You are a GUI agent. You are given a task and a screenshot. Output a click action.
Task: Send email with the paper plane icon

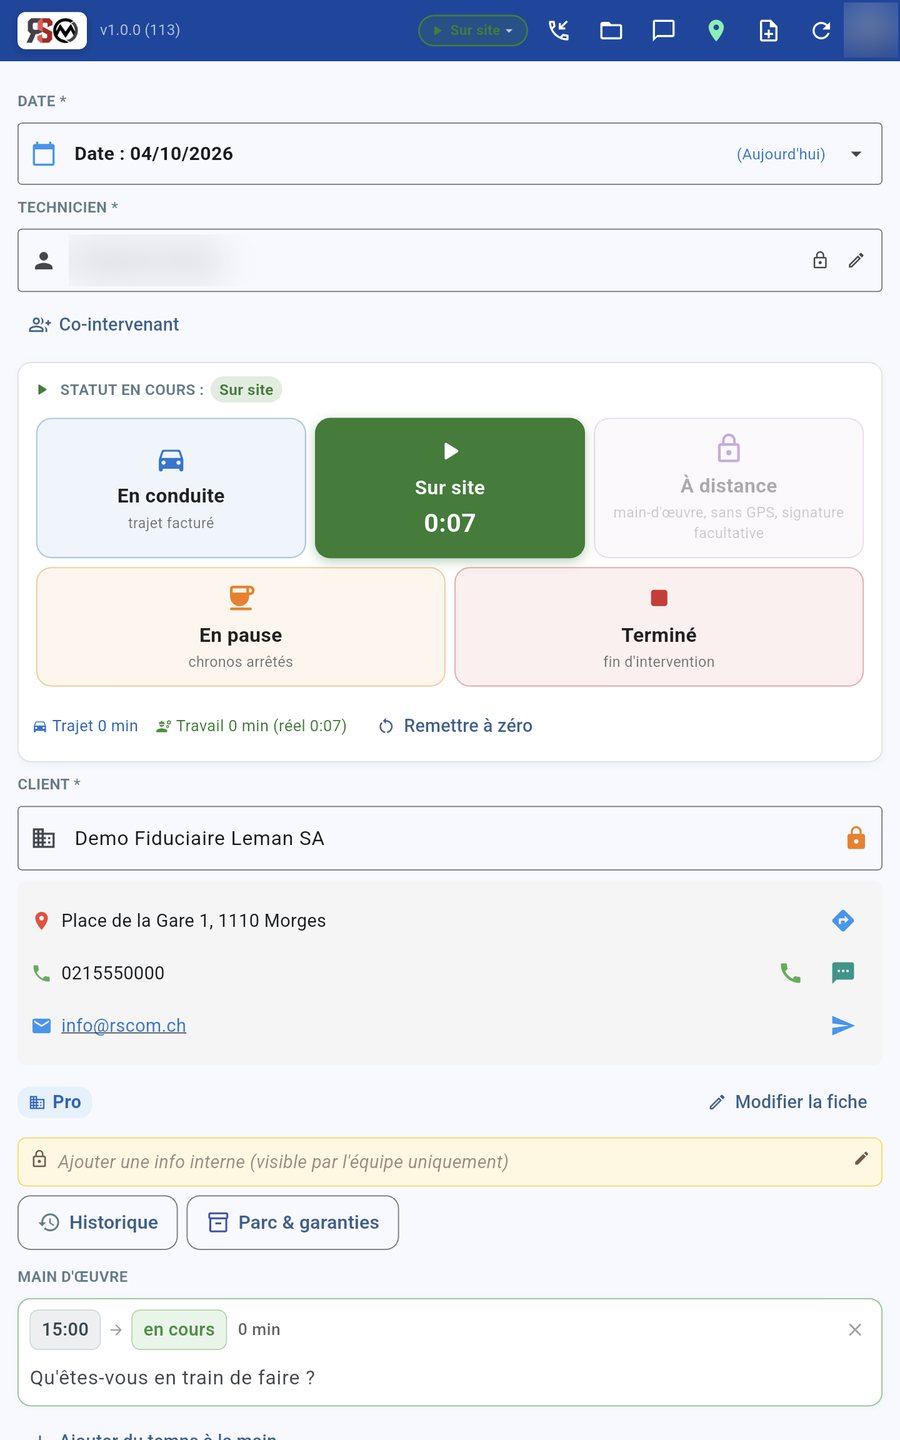pyautogui.click(x=843, y=1025)
